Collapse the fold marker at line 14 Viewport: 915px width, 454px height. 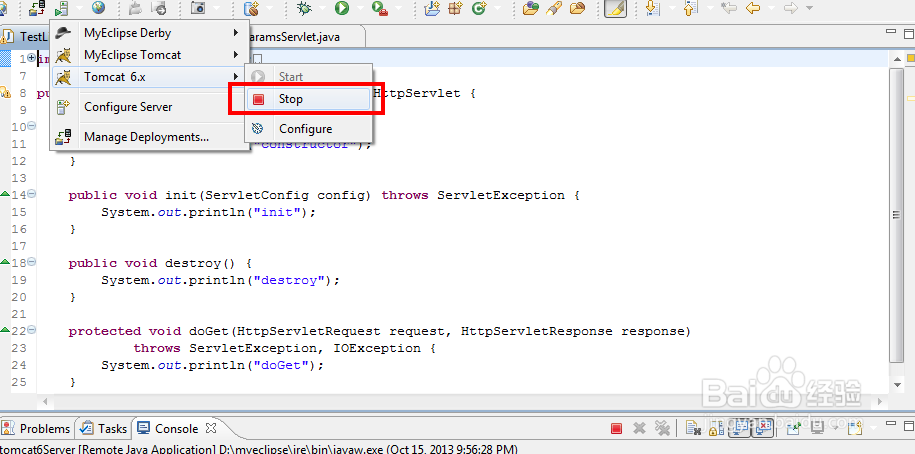coord(32,194)
